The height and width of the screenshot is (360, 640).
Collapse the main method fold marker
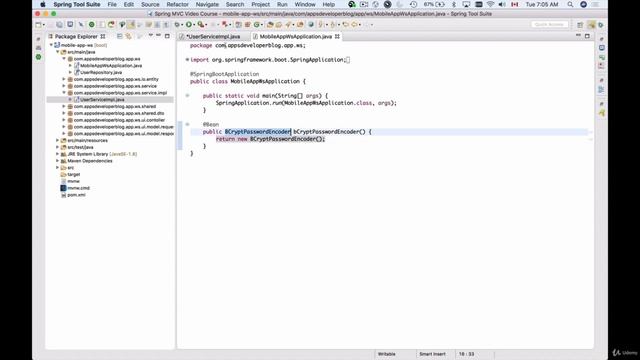tap(187, 96)
